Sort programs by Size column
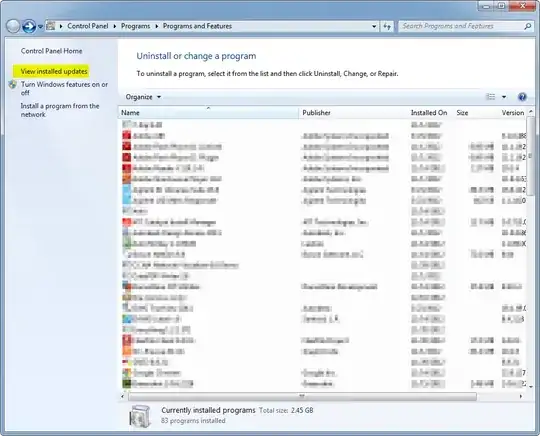Image resolution: width=540 pixels, height=436 pixels. (x=476, y=113)
